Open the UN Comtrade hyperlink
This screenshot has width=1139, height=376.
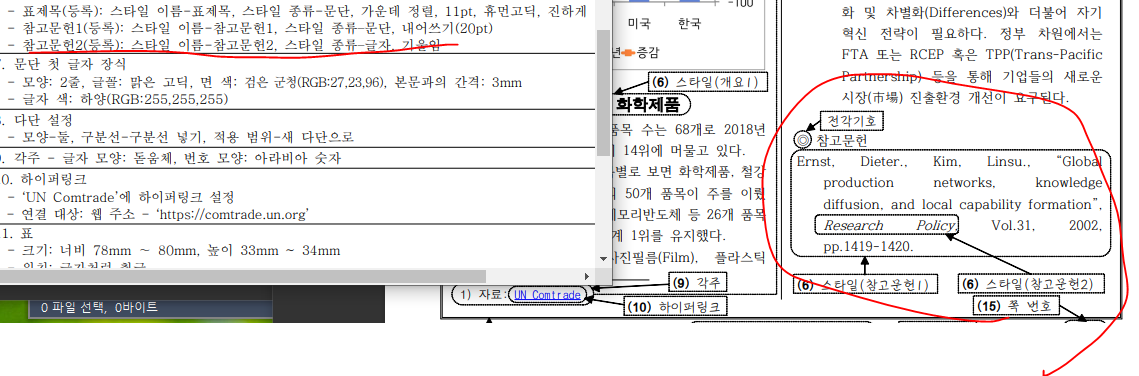point(547,295)
